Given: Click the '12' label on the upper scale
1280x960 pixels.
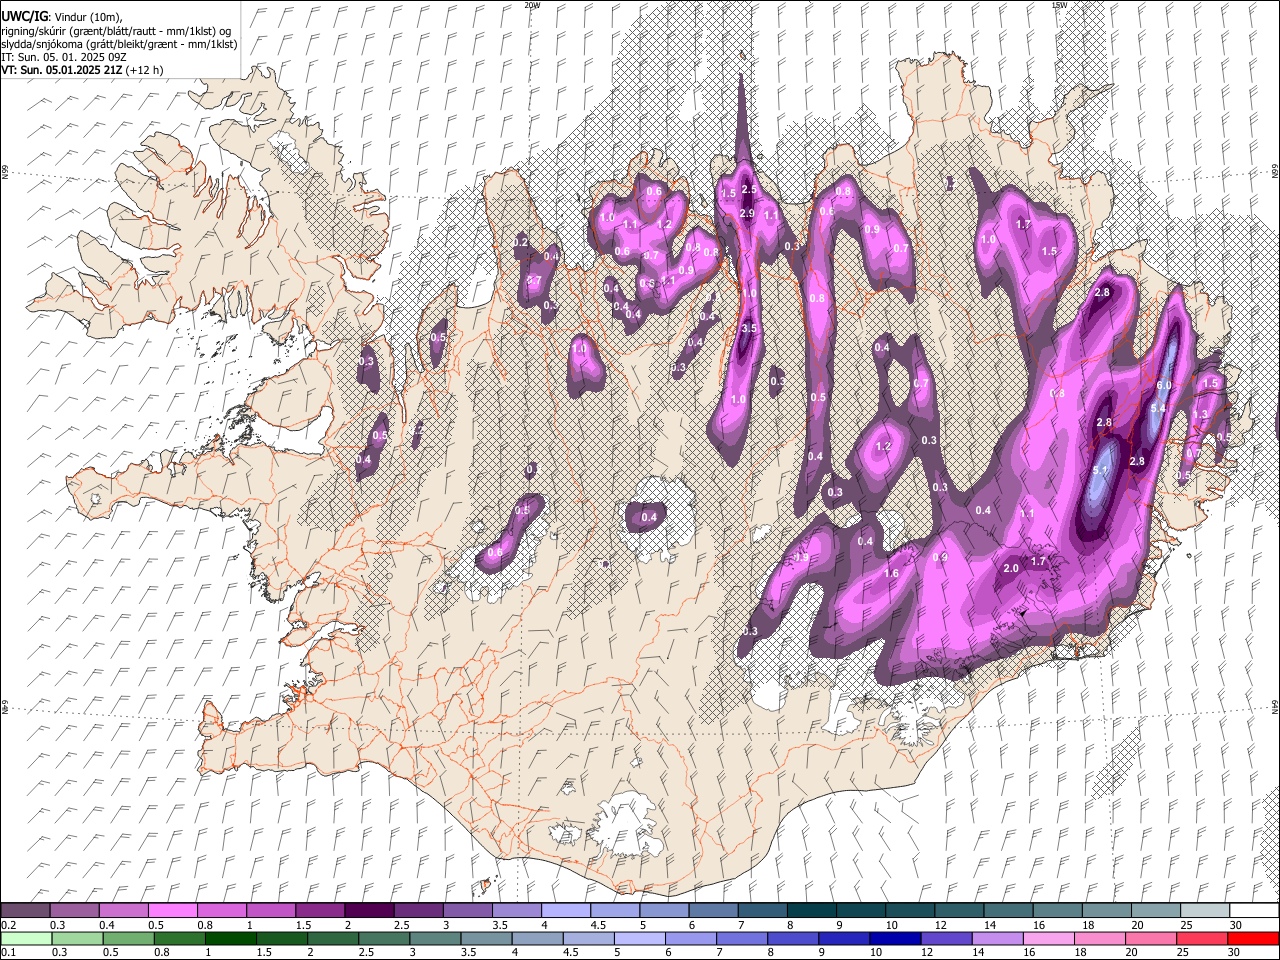Looking at the screenshot, I should tap(940, 925).
